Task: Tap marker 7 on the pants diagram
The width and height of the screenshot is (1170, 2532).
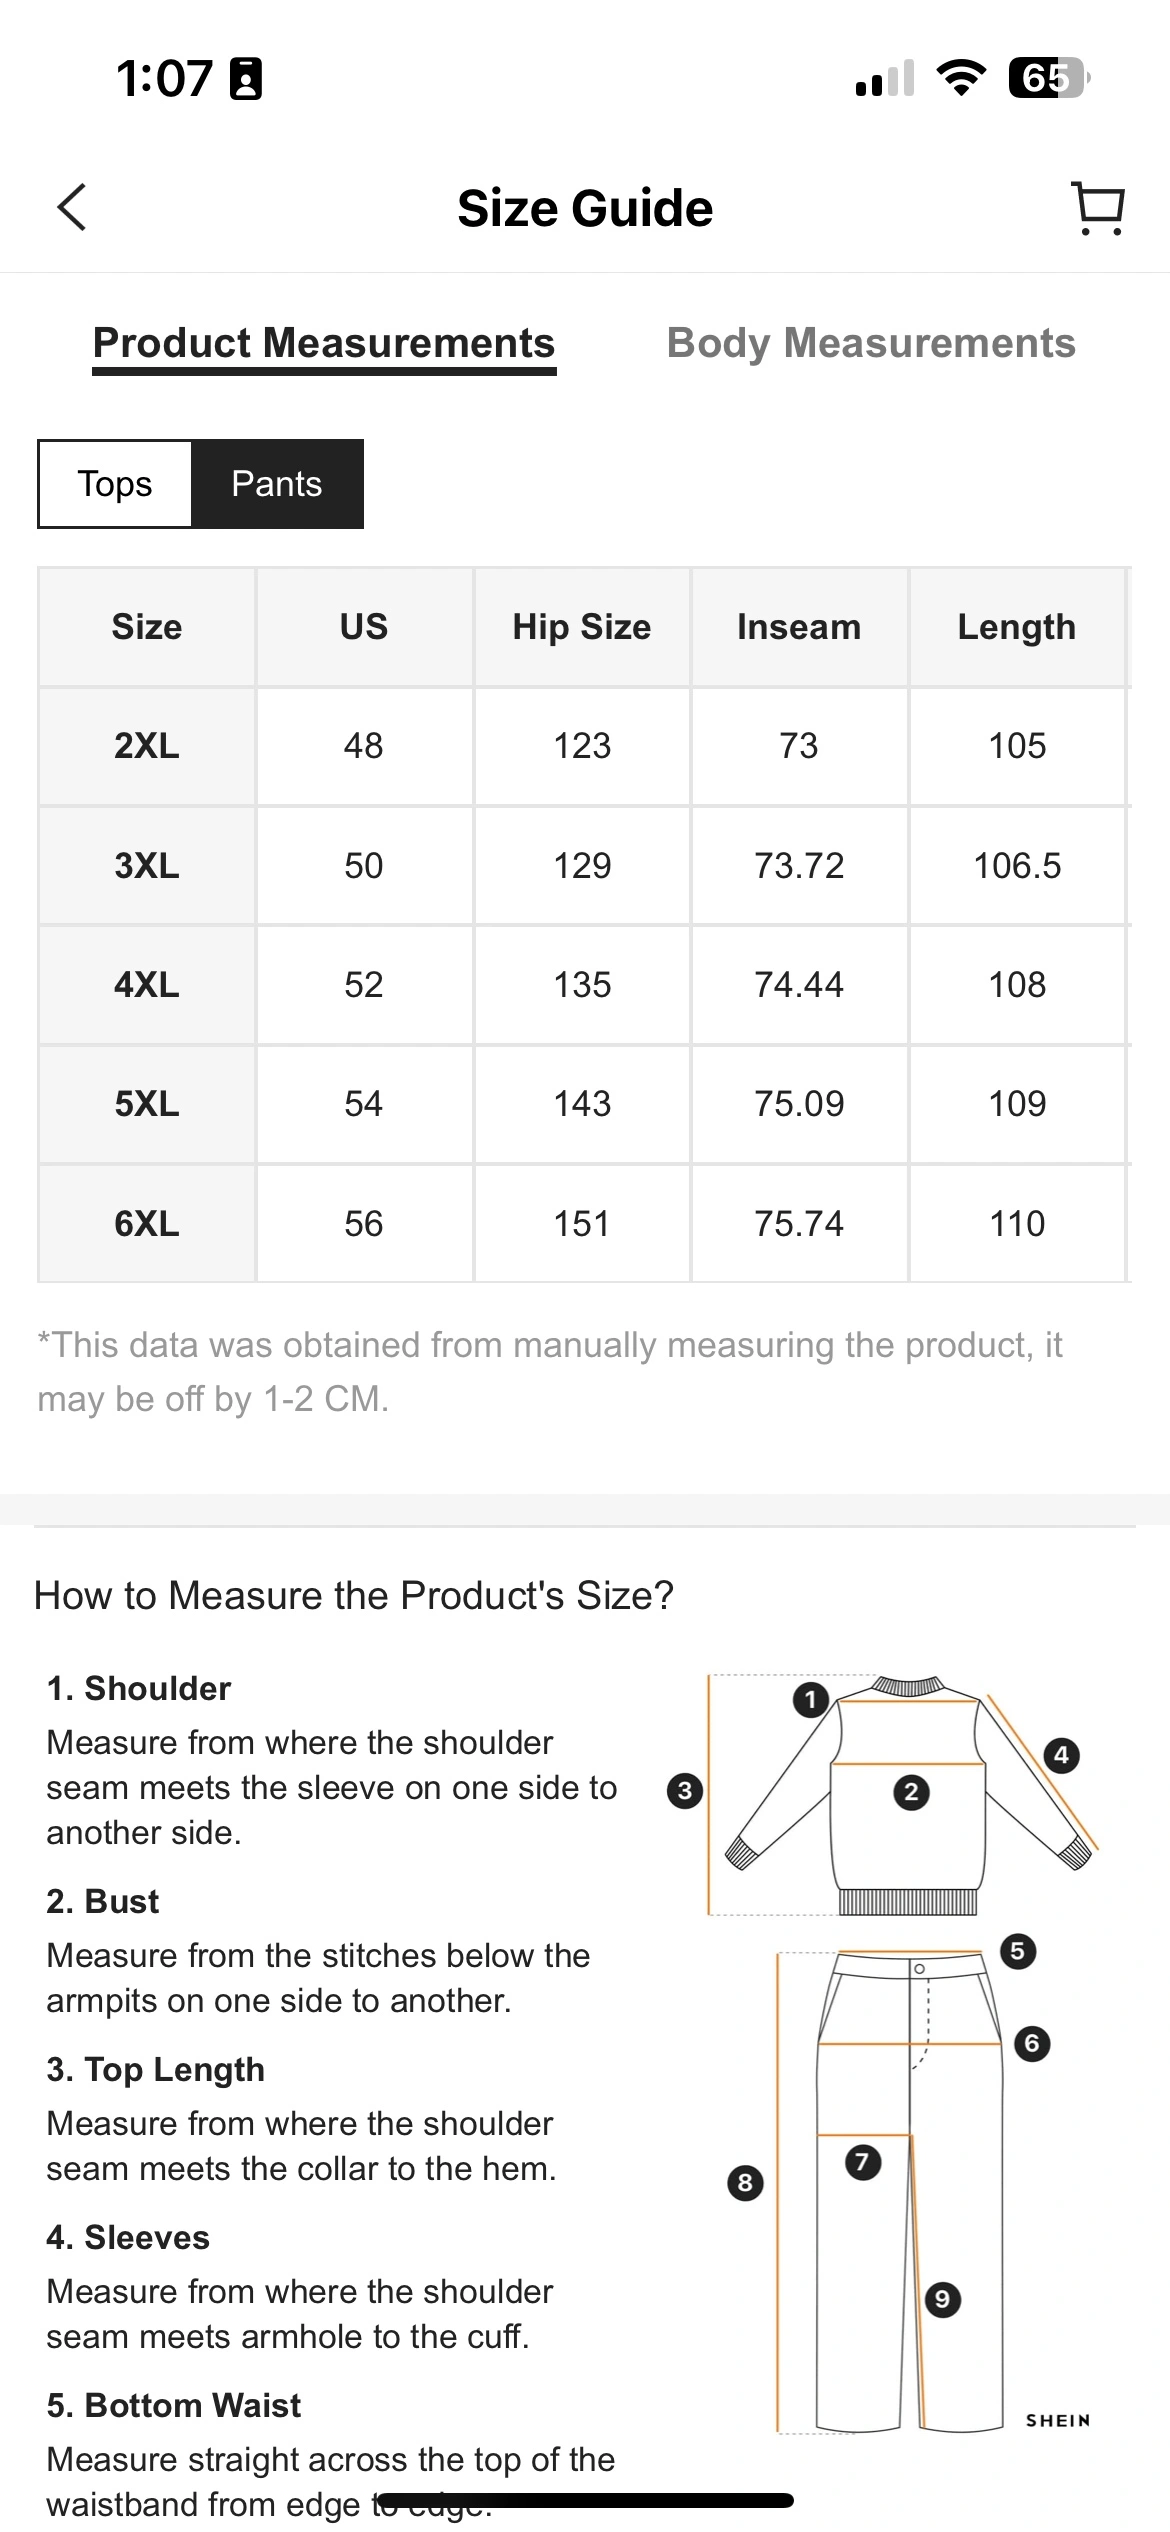Action: [862, 2162]
